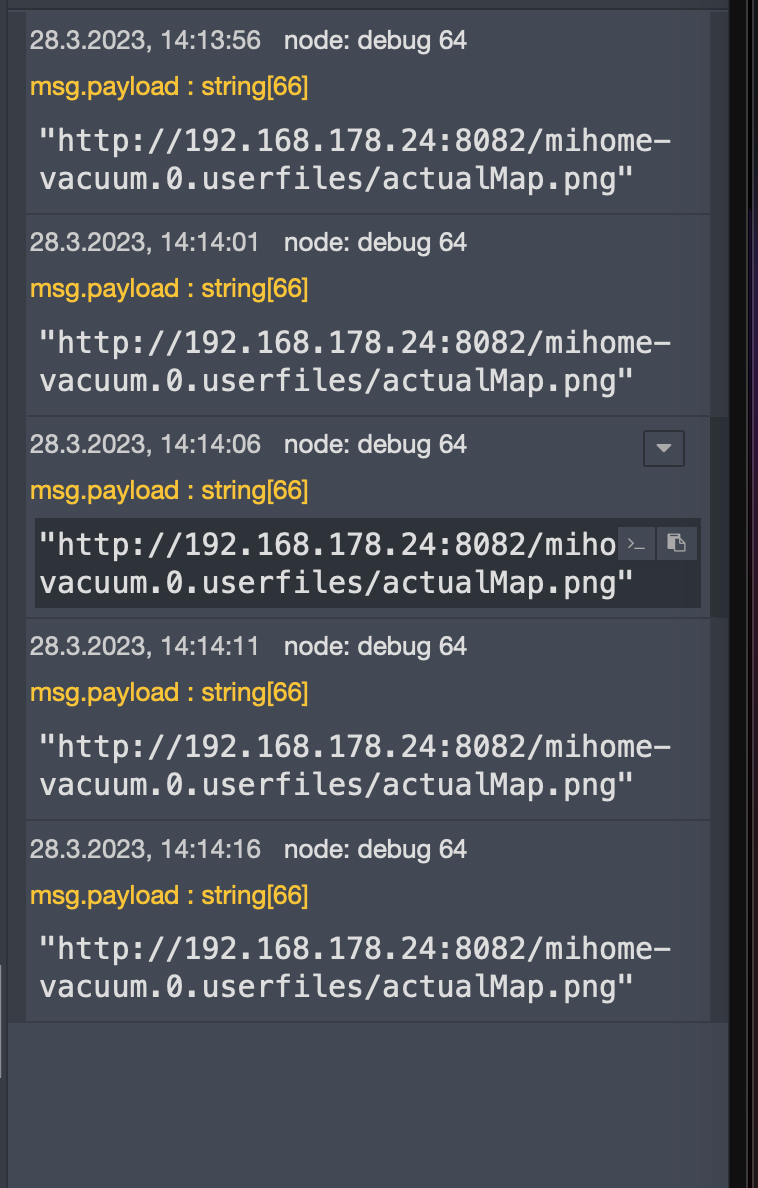This screenshot has width=758, height=1188.
Task: Select msg.payload label of 14:14:06 message
Action: point(169,491)
